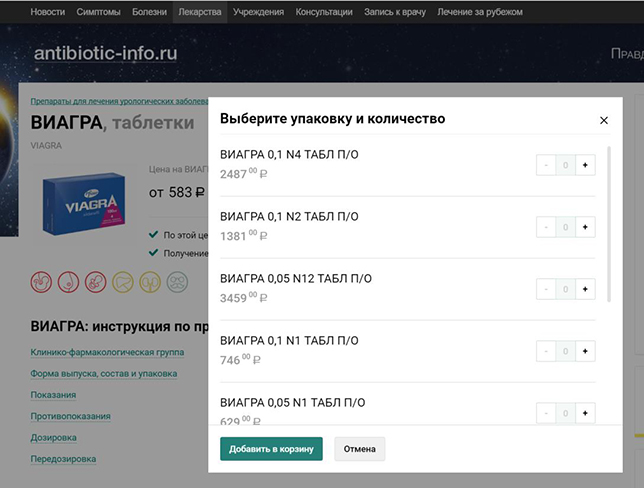The height and width of the screenshot is (488, 644).
Task: Click the elderly patient icon
Action: point(177,282)
